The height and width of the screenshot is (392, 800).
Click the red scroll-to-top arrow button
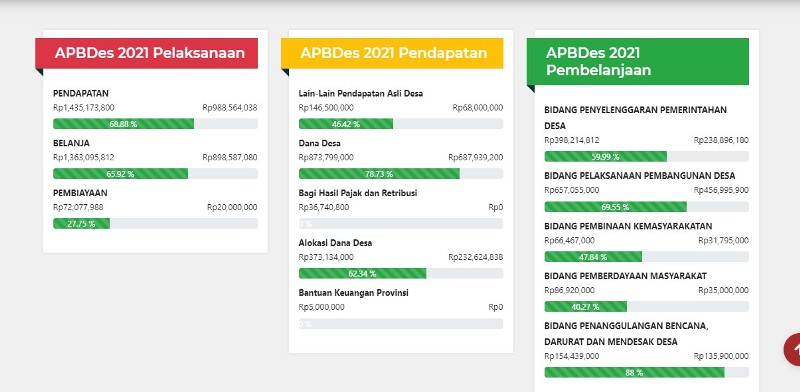point(792,350)
